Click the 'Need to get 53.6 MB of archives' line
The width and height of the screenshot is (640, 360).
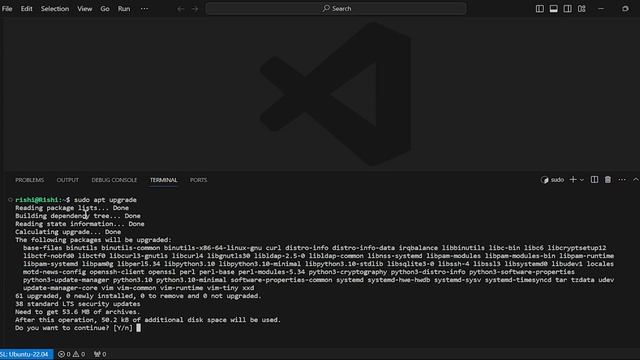pos(78,312)
